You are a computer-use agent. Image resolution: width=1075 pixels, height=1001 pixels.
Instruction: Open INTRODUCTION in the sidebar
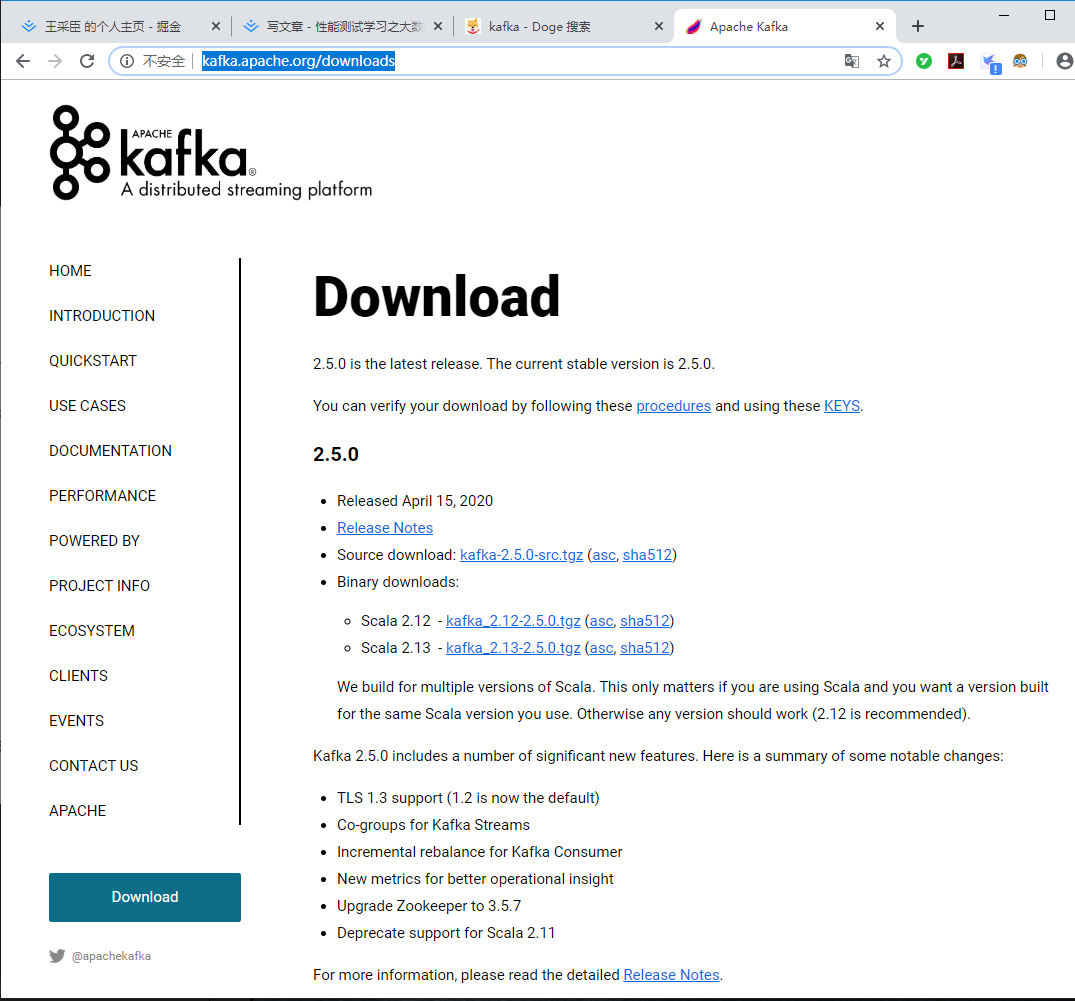tap(101, 315)
